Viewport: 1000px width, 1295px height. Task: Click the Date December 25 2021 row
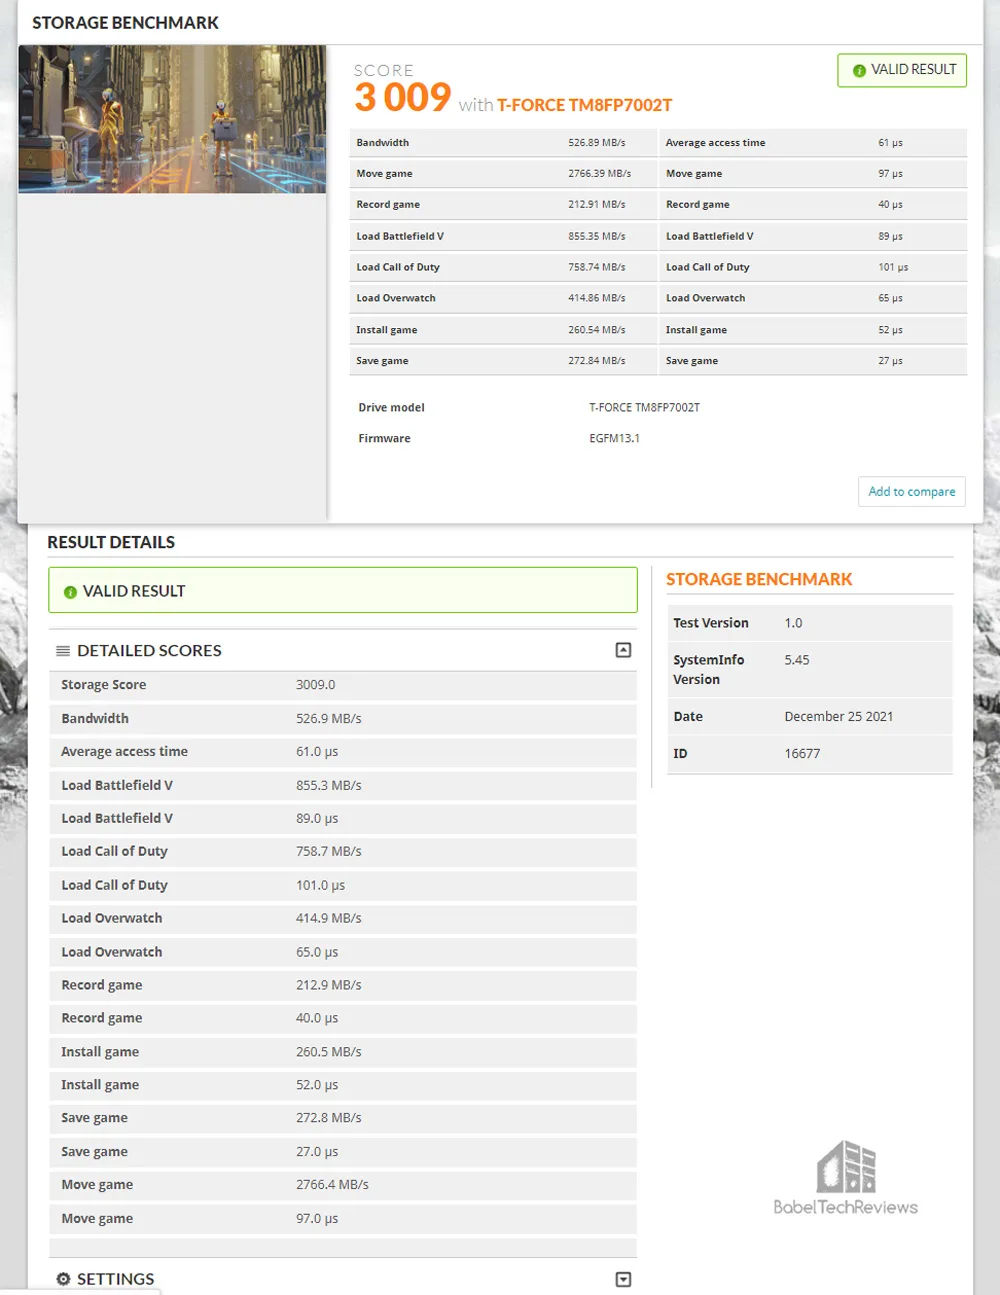pos(810,717)
